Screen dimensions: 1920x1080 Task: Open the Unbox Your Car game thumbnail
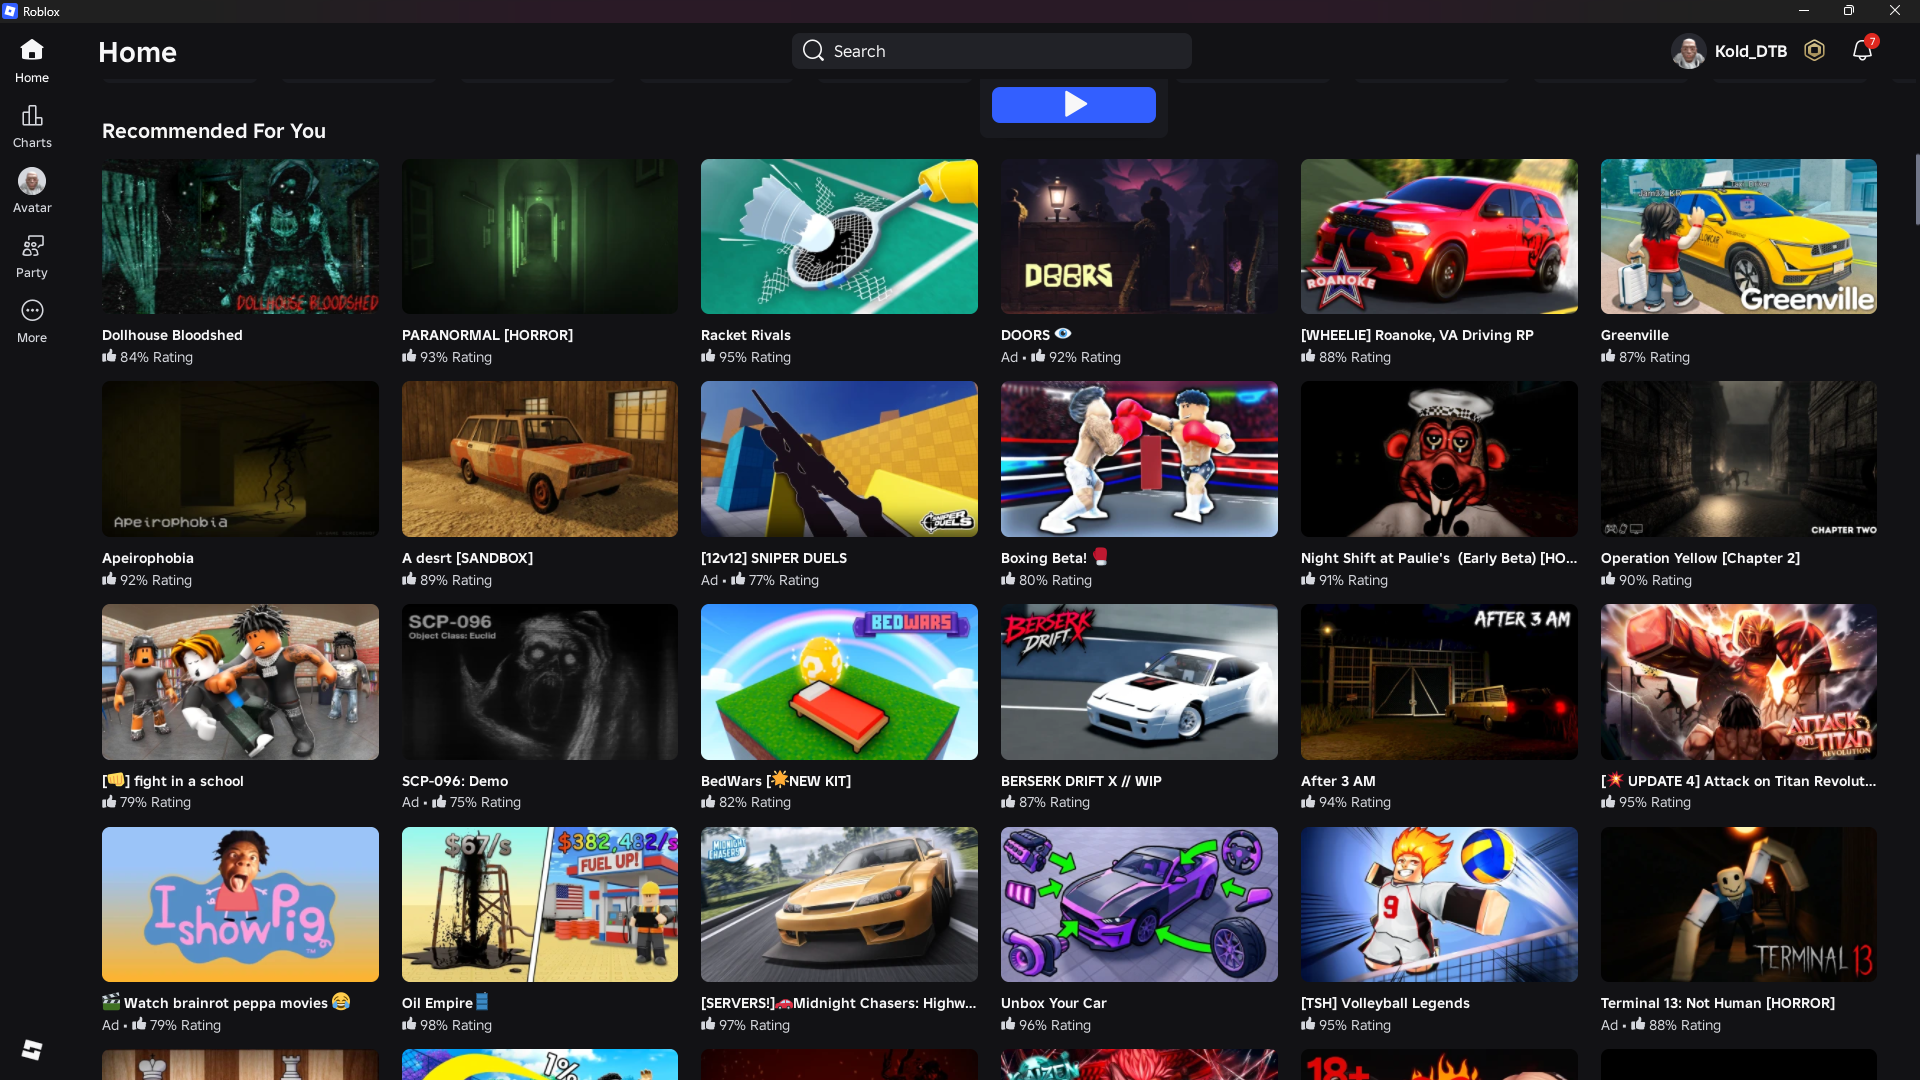tap(1139, 904)
